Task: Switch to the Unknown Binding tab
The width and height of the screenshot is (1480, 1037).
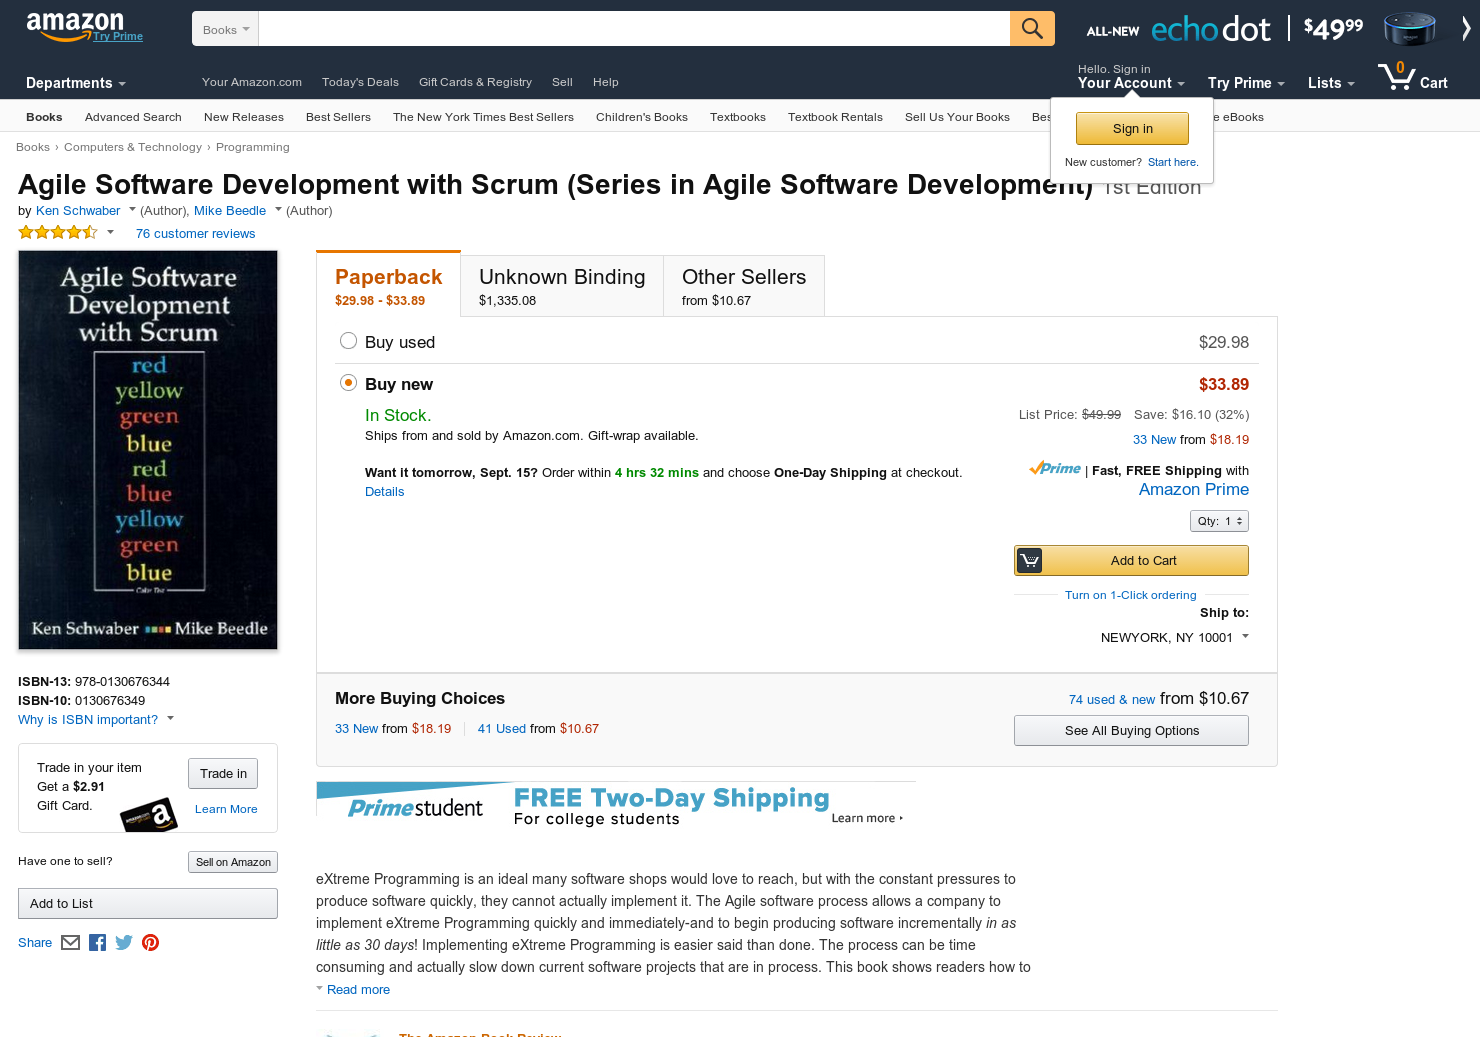Action: tap(562, 285)
